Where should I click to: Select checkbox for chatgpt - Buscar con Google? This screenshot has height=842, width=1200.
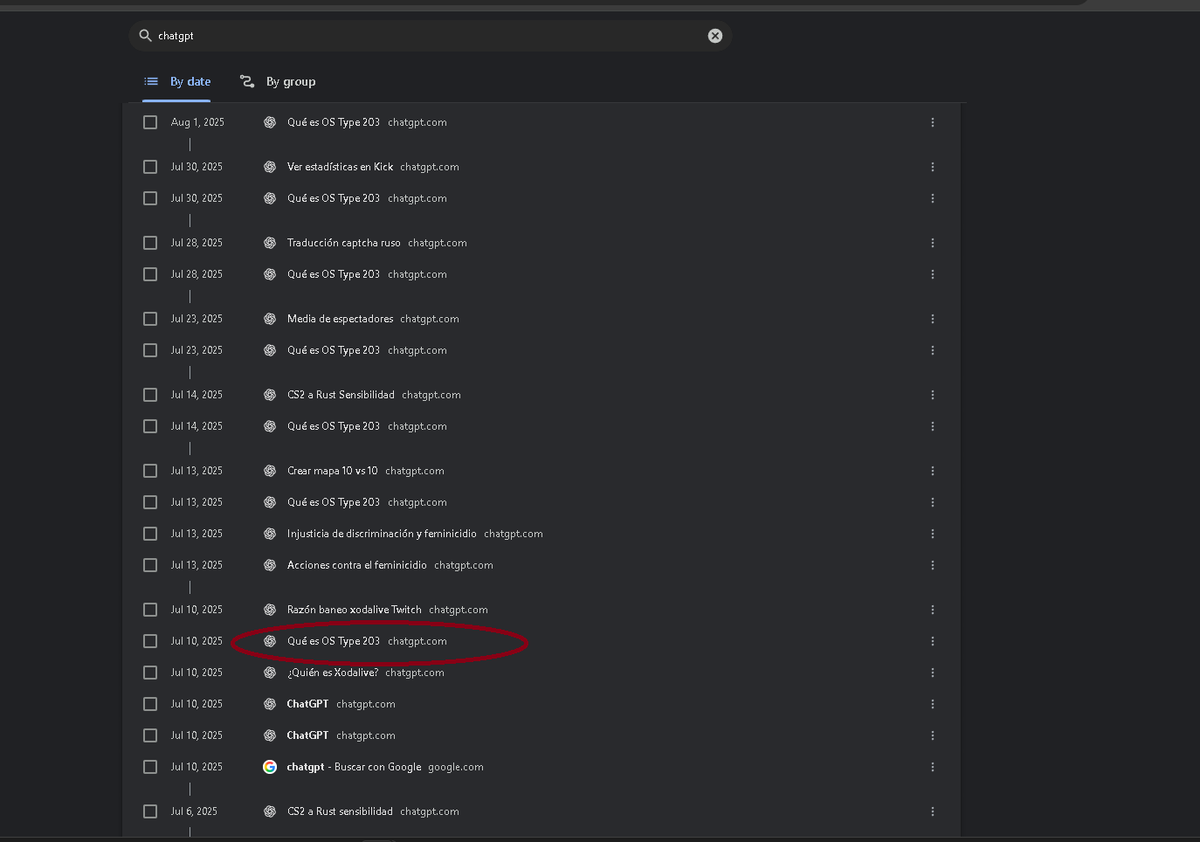coord(150,767)
